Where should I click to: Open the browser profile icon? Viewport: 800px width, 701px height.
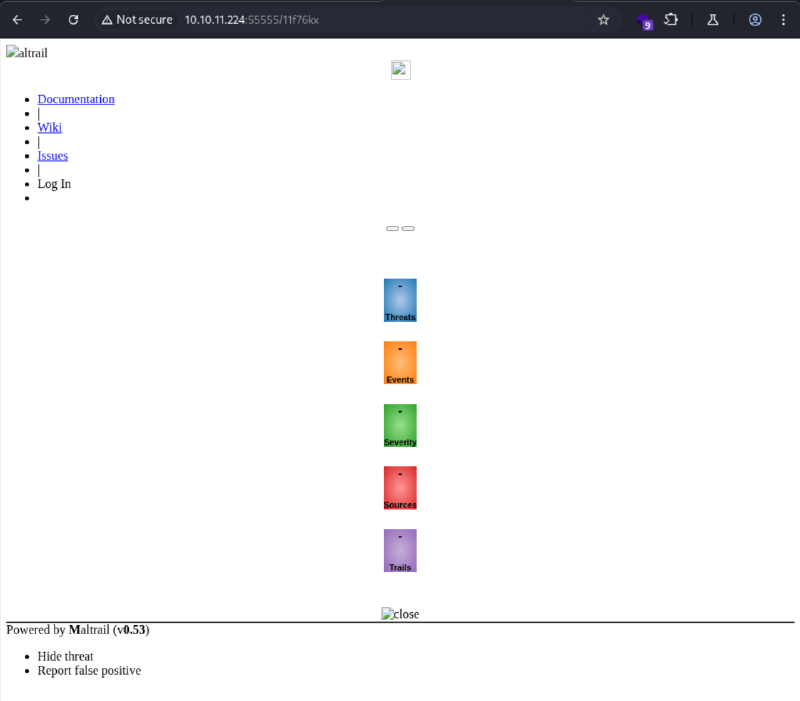pyautogui.click(x=755, y=19)
